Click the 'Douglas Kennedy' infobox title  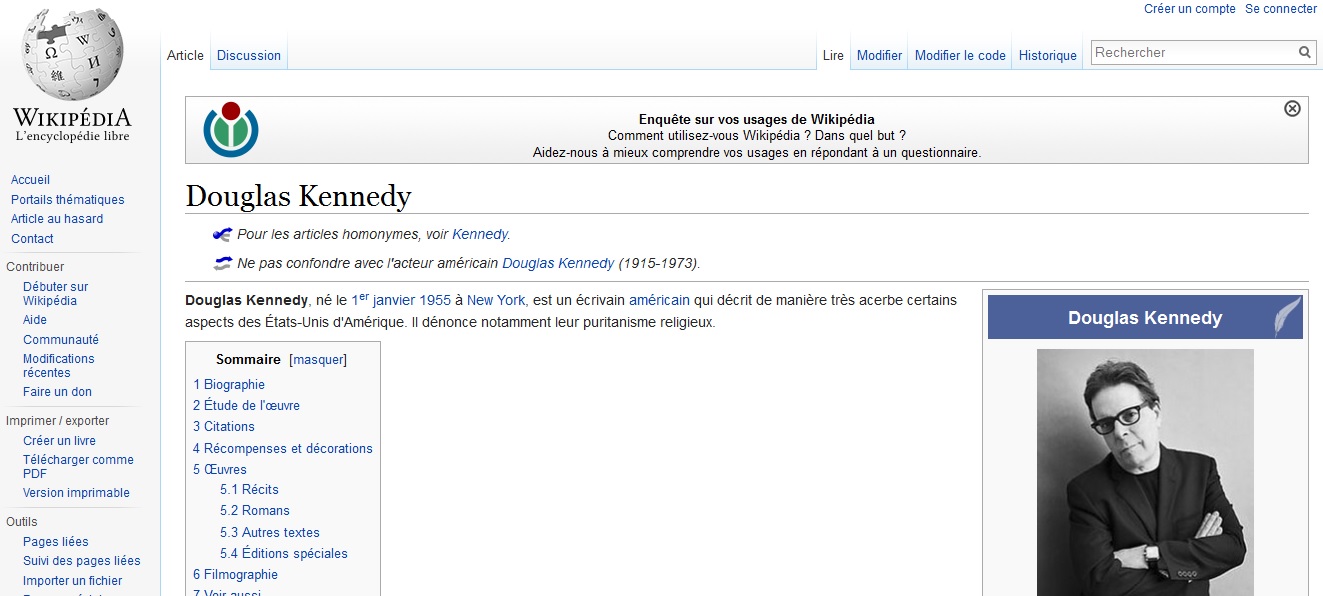click(x=1145, y=318)
